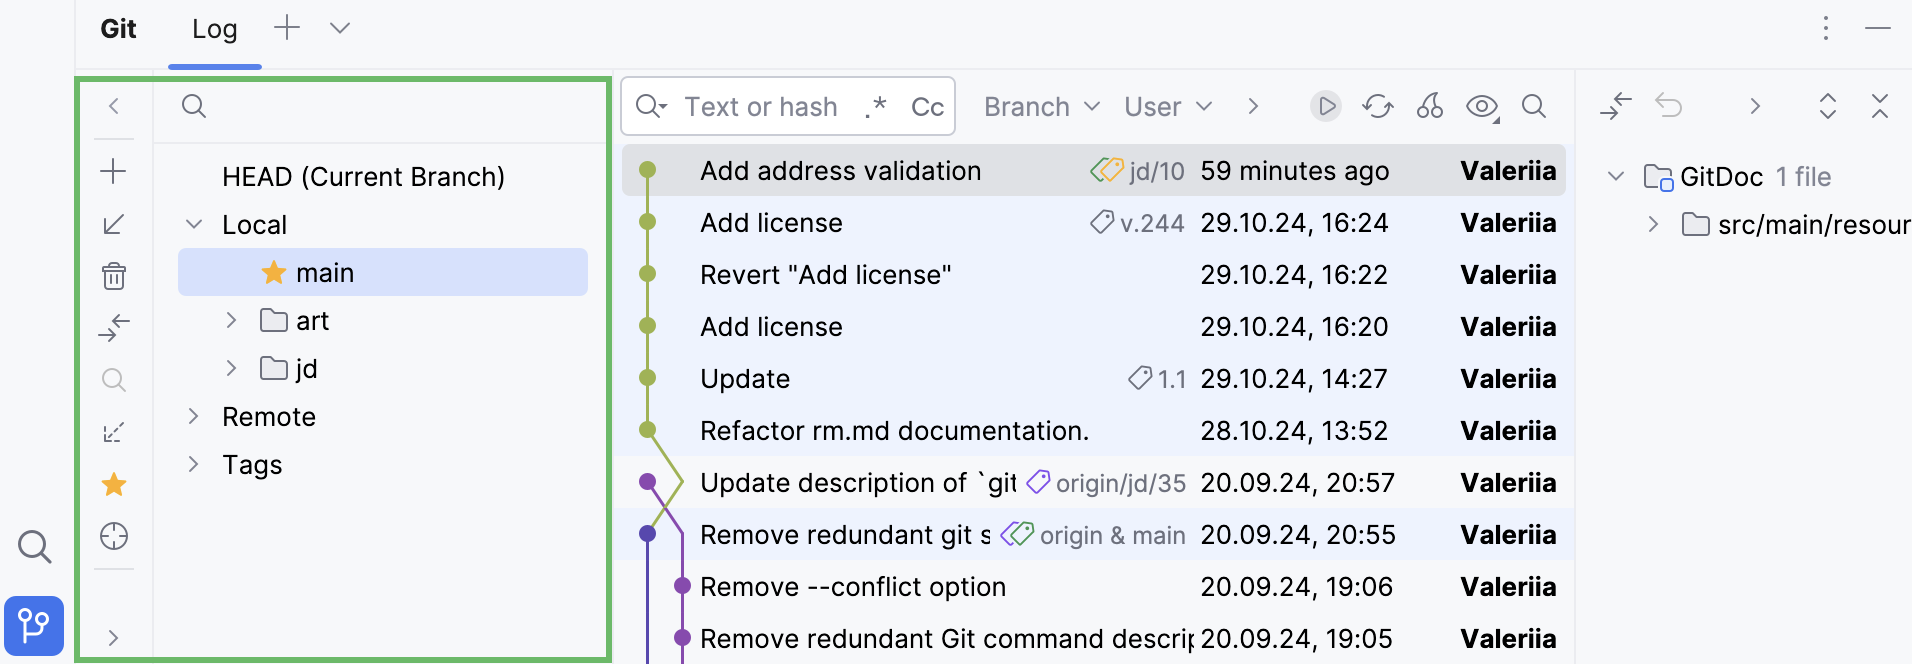Open the Branch filter dropdown

click(x=1041, y=107)
